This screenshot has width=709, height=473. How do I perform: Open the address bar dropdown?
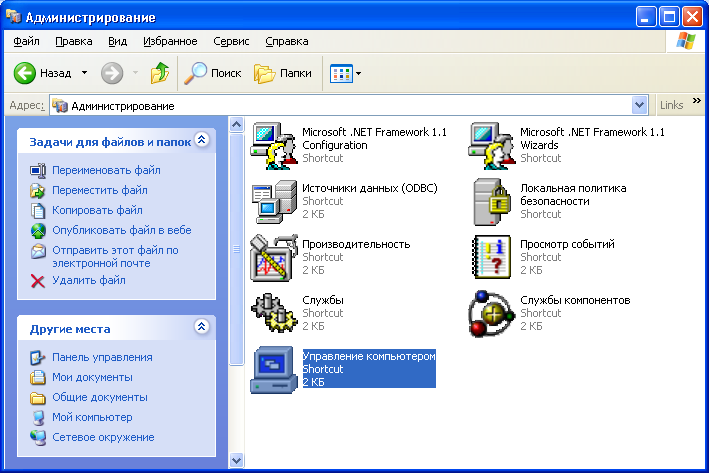(x=639, y=105)
